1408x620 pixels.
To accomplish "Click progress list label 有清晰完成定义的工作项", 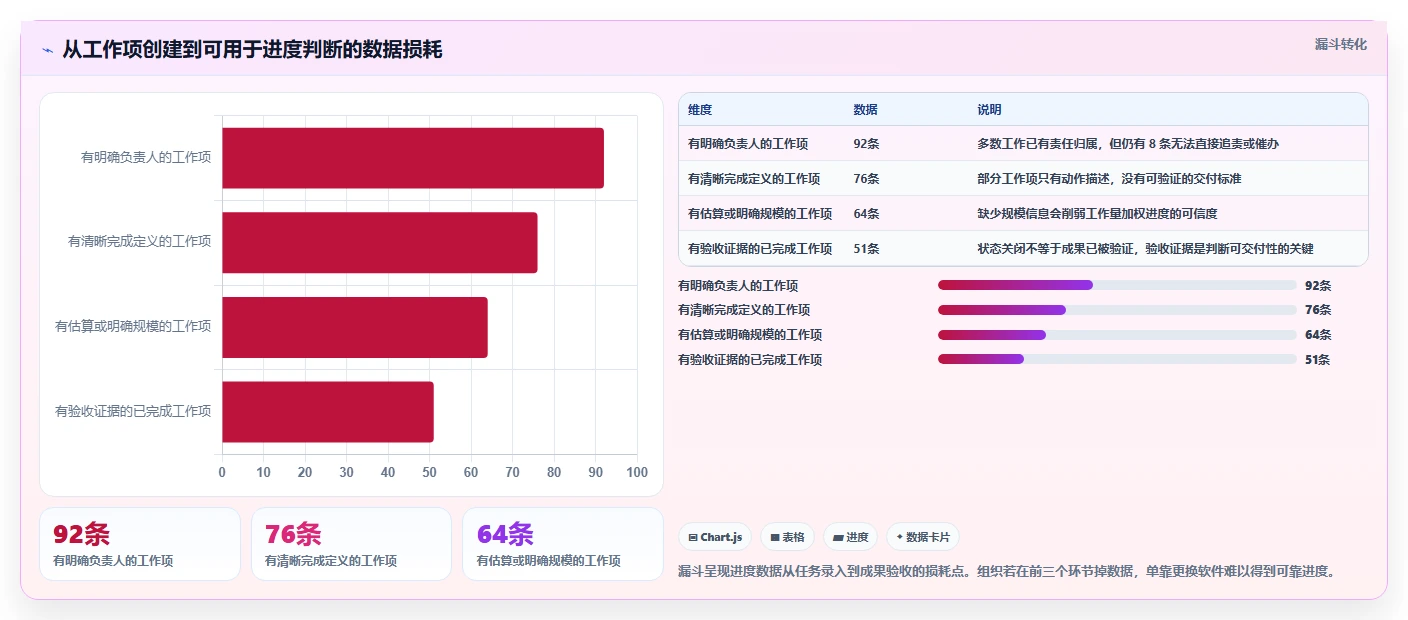I will [744, 310].
